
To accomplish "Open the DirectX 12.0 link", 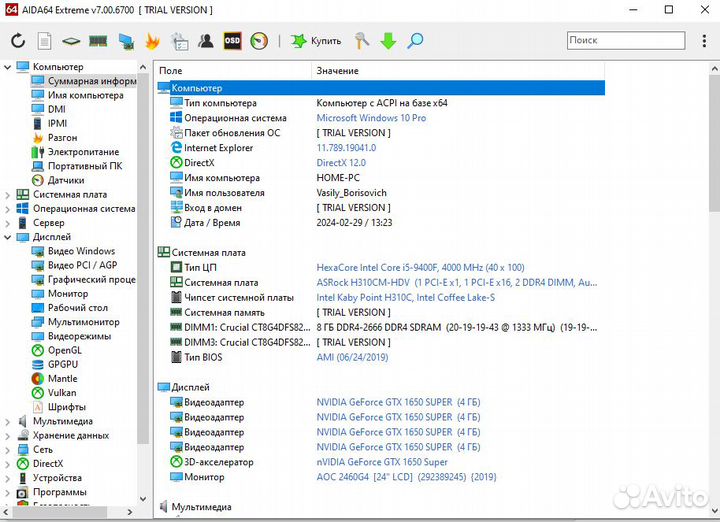I will 341,163.
